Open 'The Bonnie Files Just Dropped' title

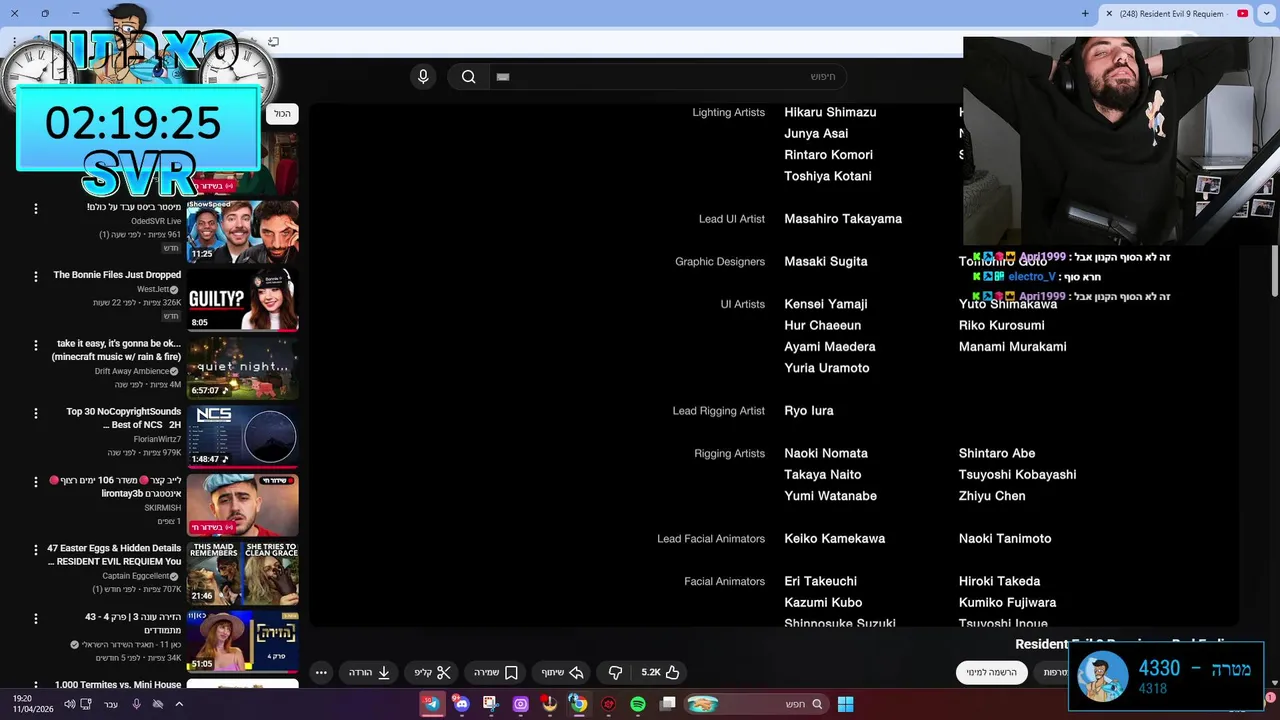click(117, 275)
